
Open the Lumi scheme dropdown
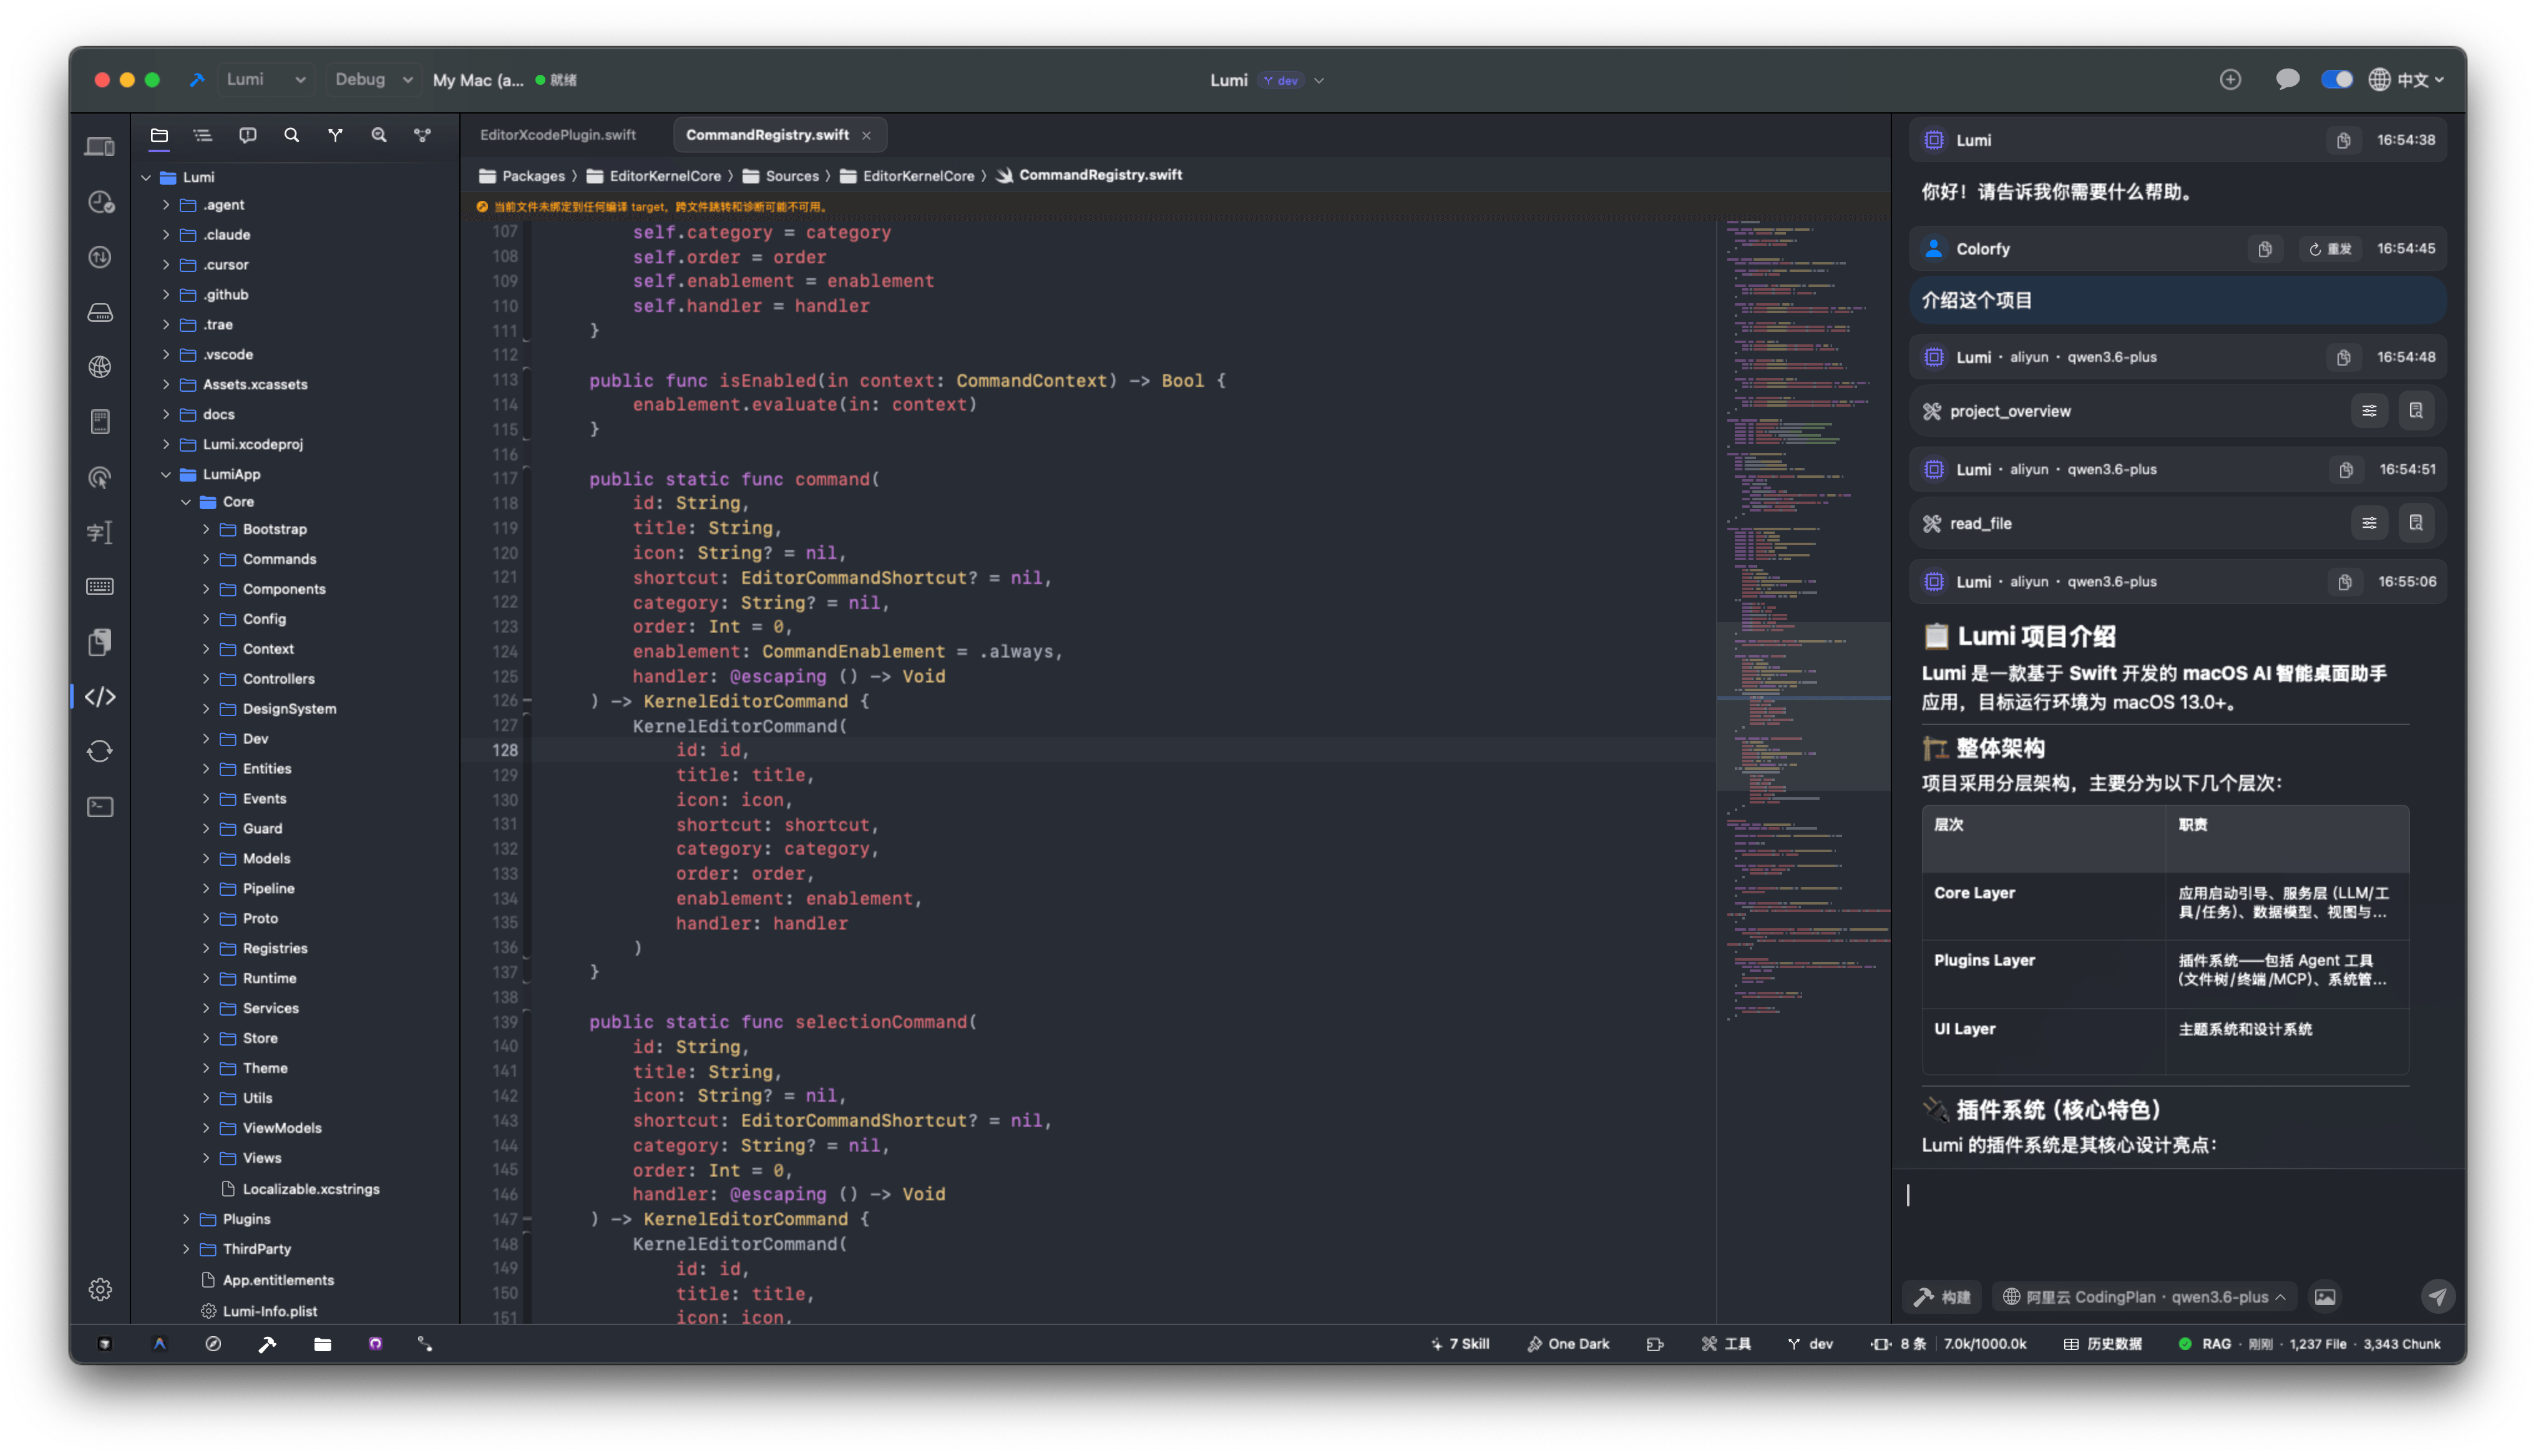pyautogui.click(x=265, y=80)
